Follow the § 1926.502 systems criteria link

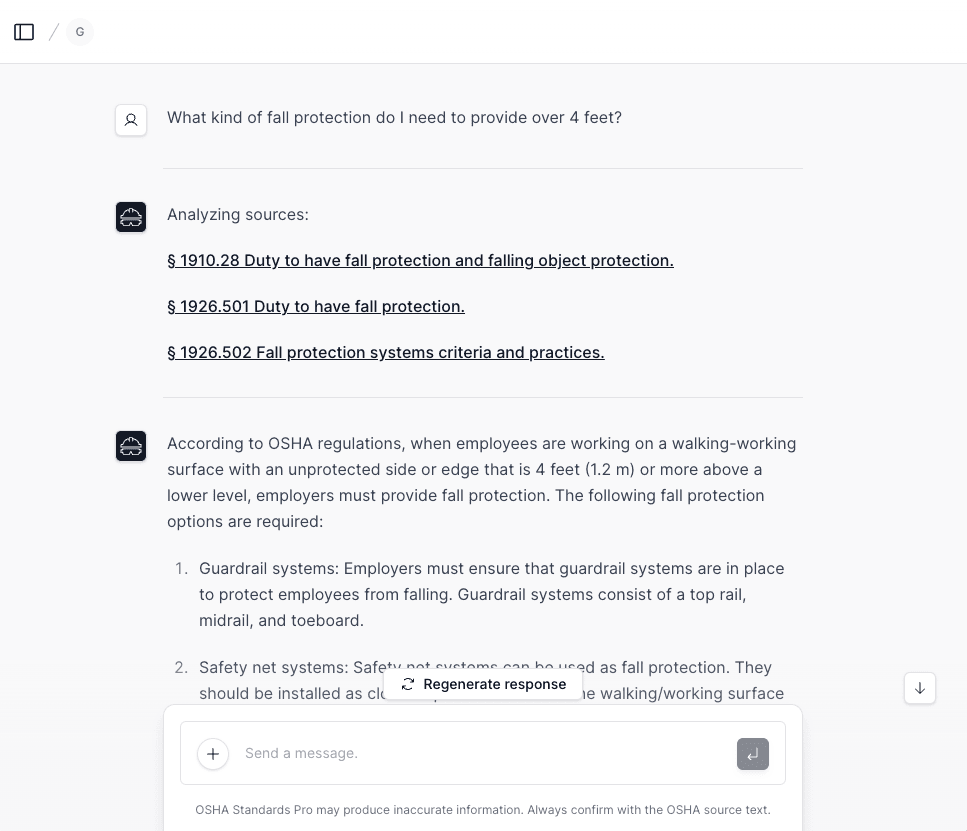(x=386, y=353)
